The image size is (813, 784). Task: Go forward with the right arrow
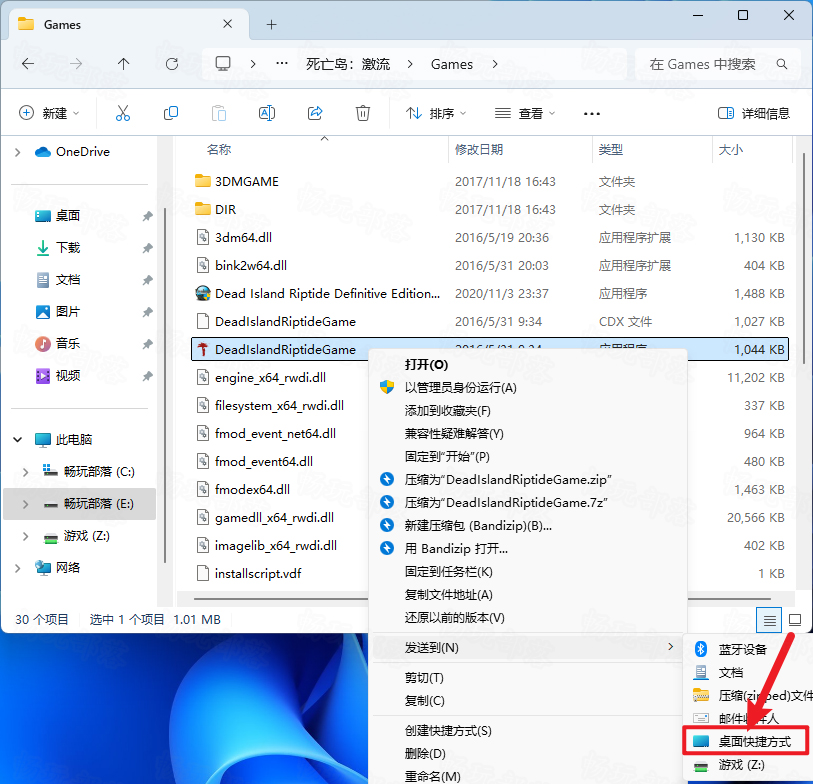76,64
